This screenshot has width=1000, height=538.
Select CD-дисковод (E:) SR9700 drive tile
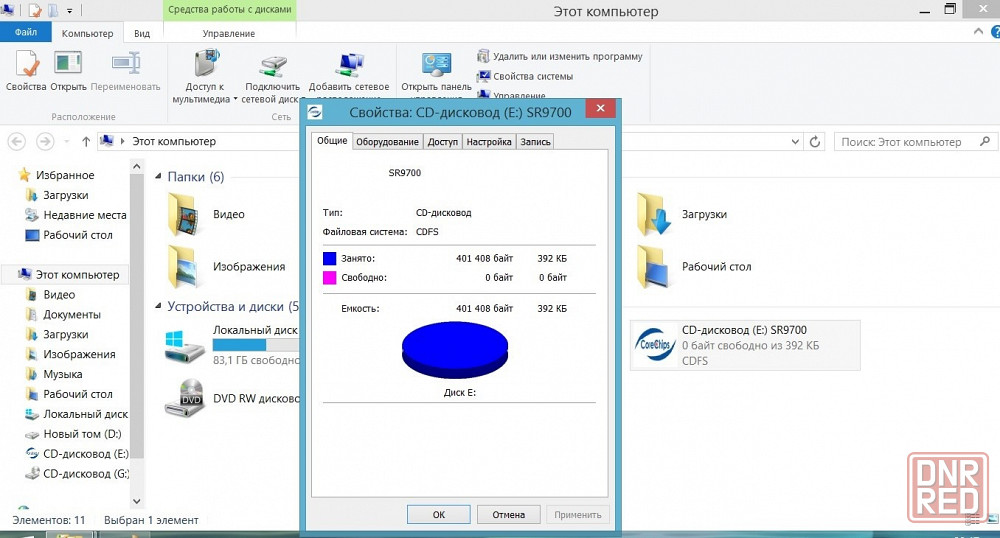(x=744, y=345)
